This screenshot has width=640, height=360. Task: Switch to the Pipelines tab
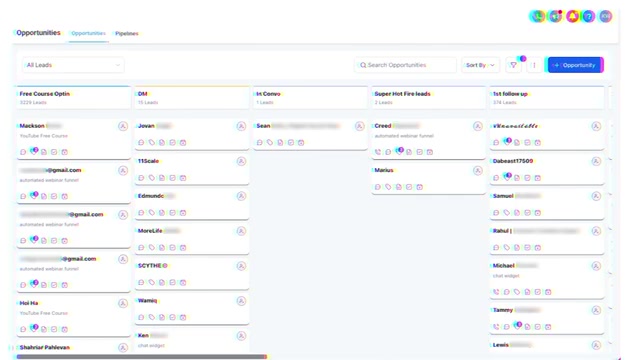click(x=127, y=33)
